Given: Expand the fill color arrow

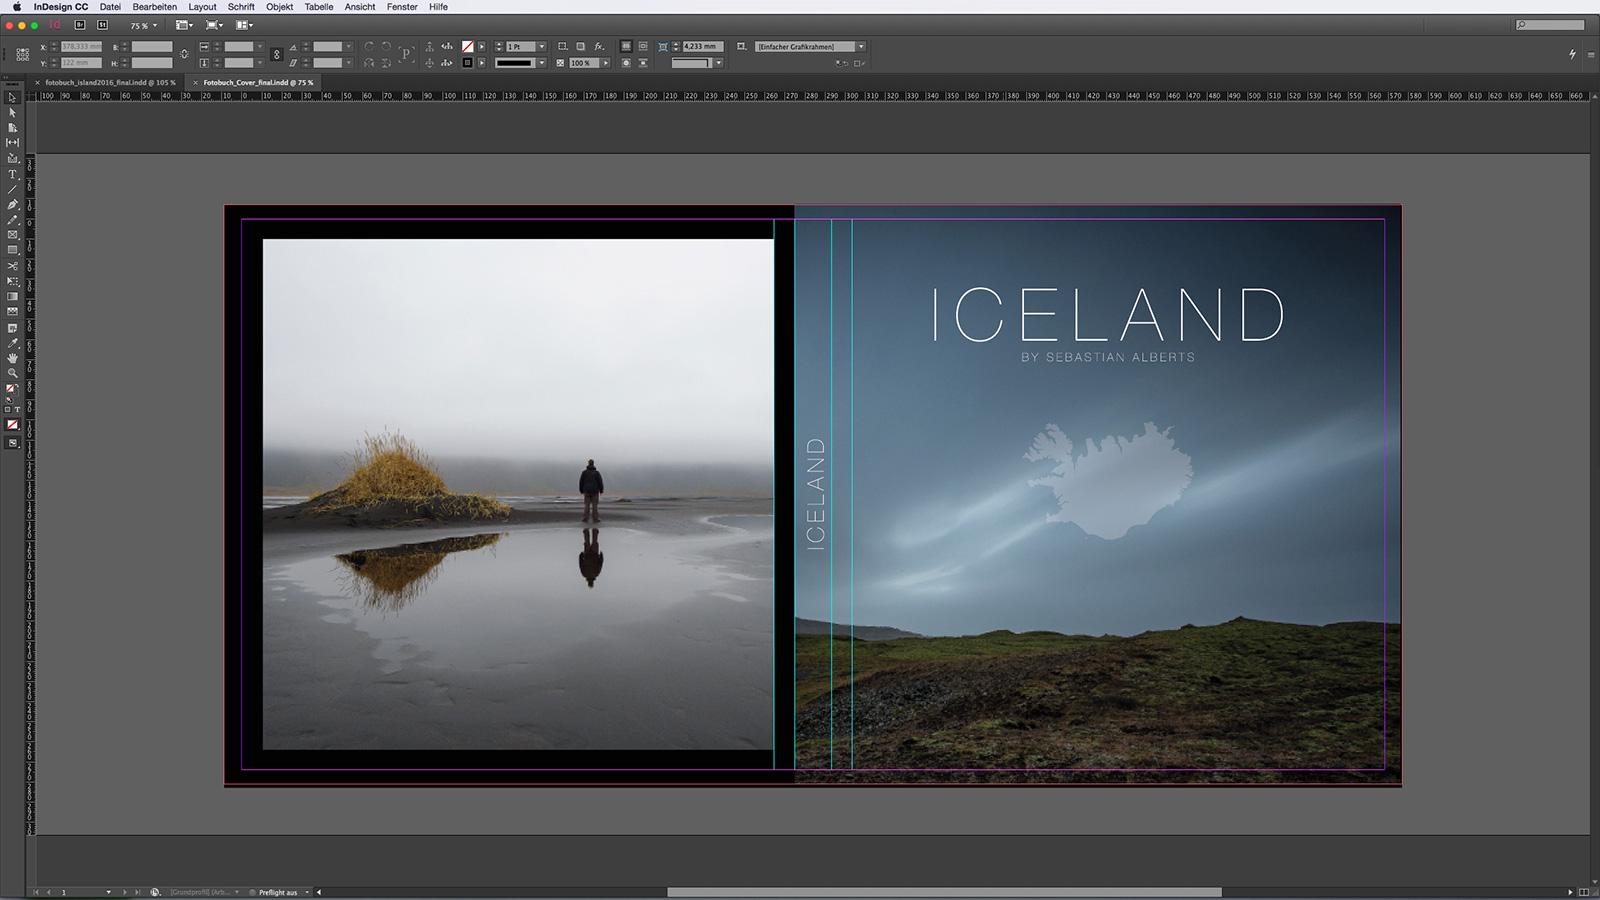Looking at the screenshot, I should 482,46.
